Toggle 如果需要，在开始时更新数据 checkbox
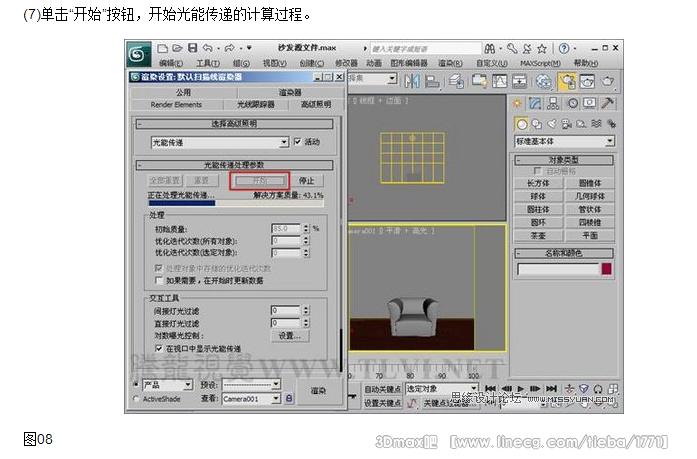Image resolution: width=697 pixels, height=459 pixels. [158, 280]
